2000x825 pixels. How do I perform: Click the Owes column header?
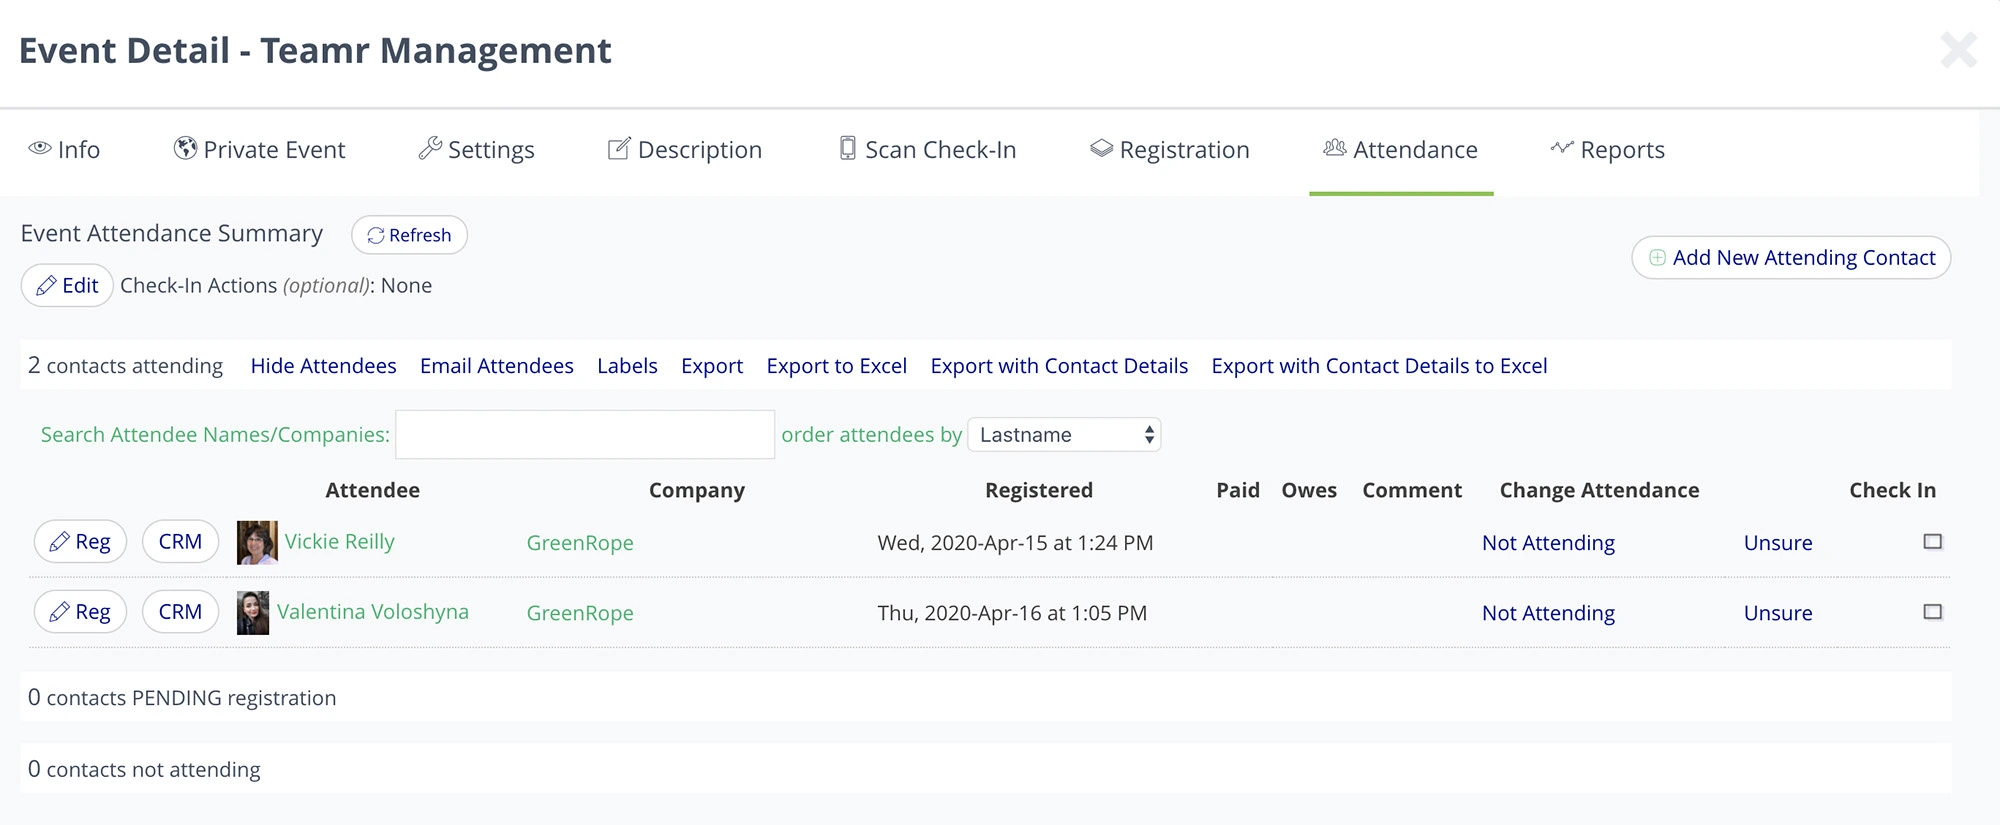click(1309, 490)
